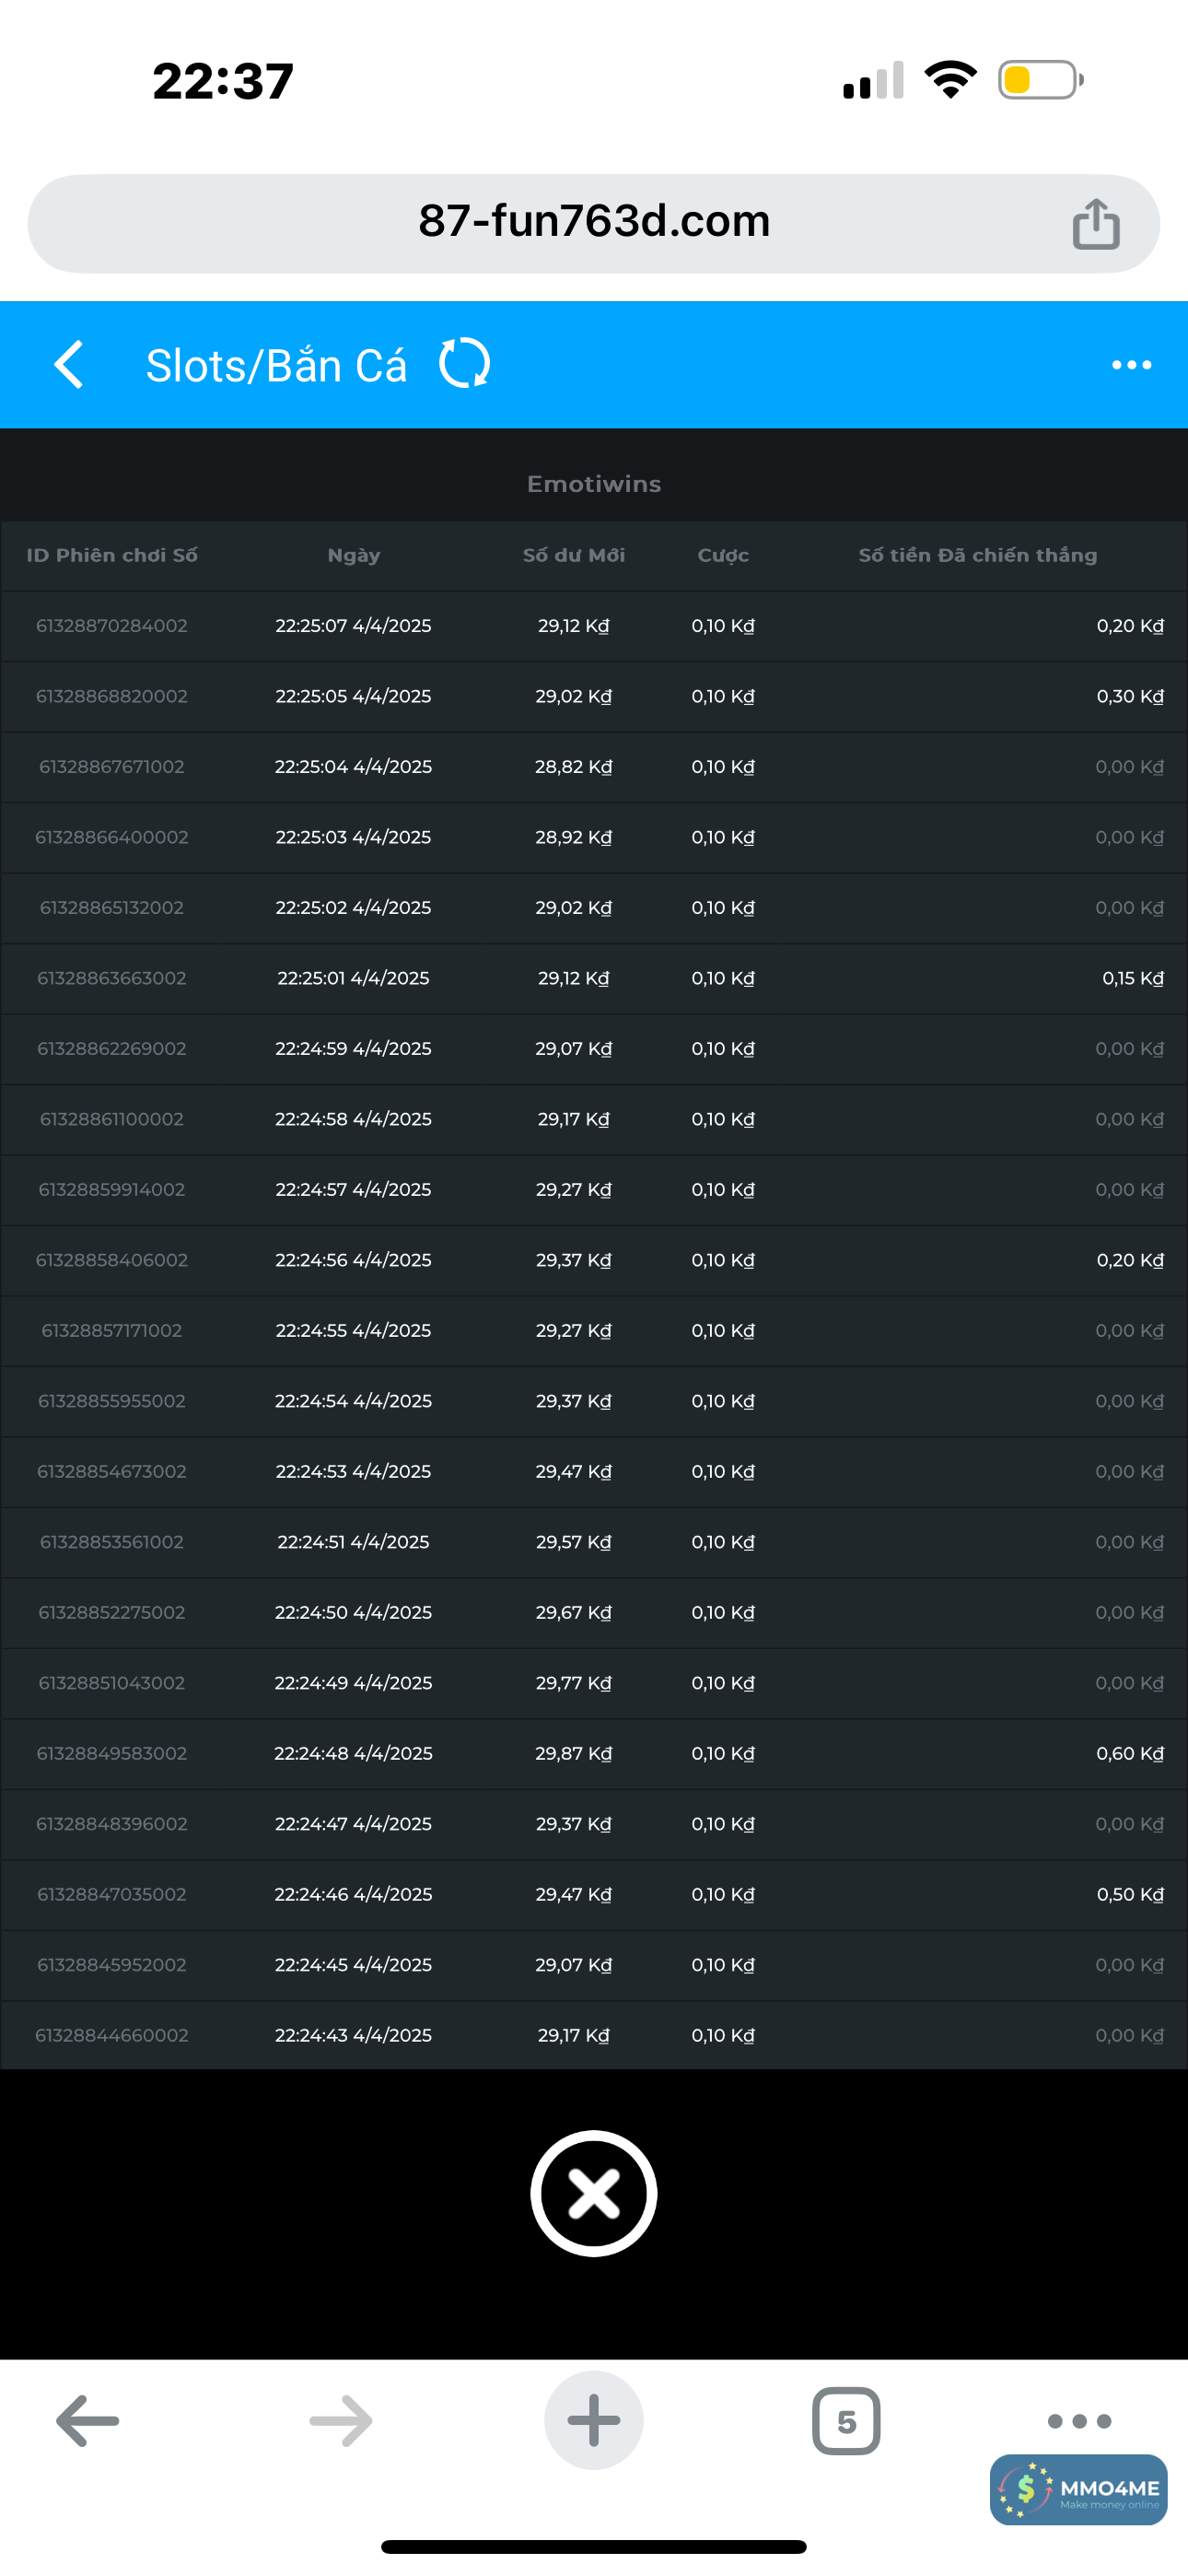Select the ID Phiên chơi Số column header
The height and width of the screenshot is (2576, 1188).
(x=112, y=555)
